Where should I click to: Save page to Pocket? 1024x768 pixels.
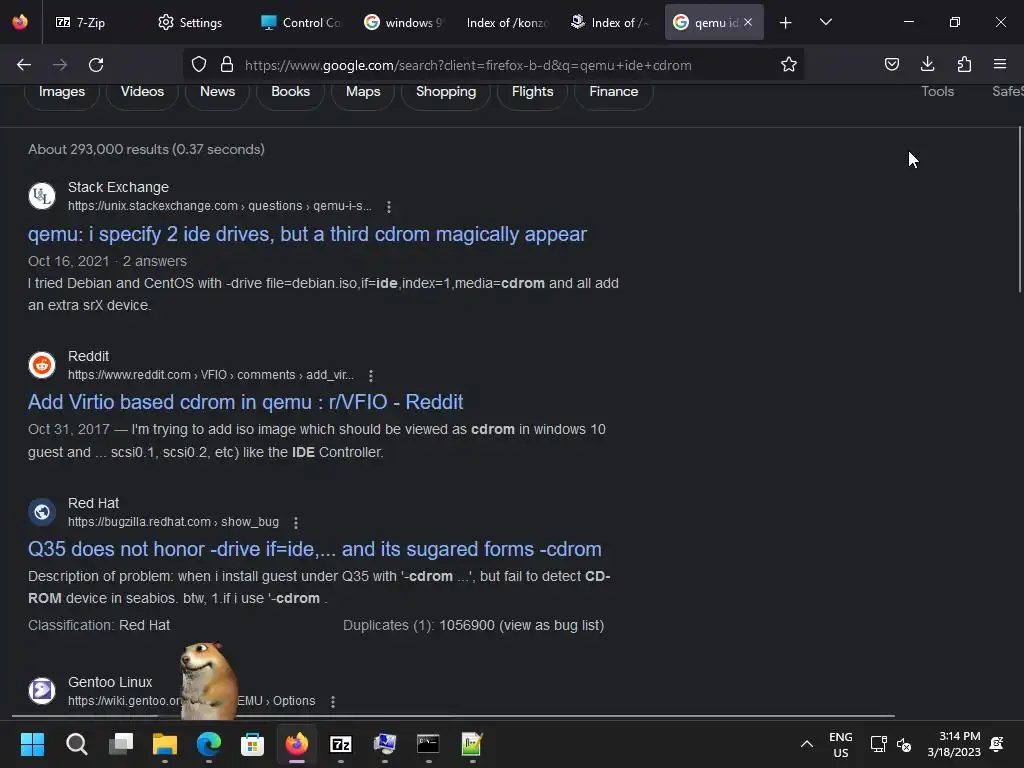click(891, 65)
